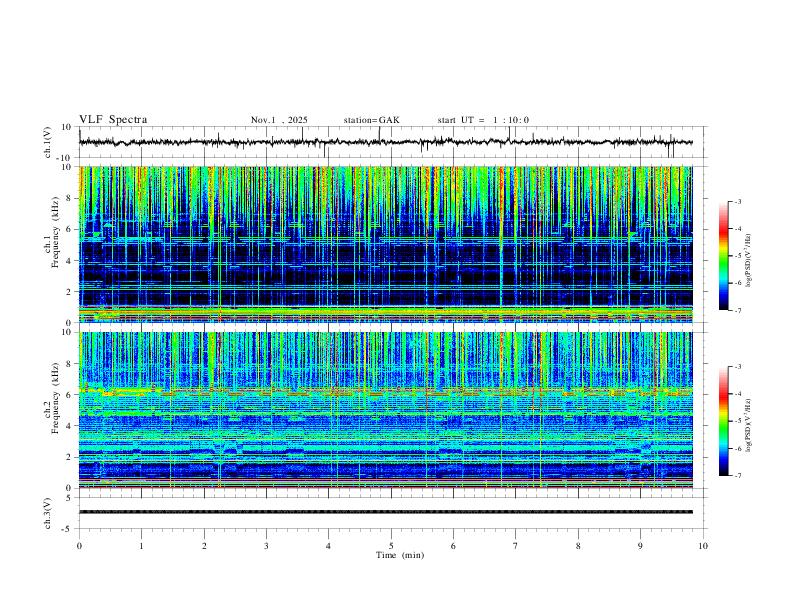Select the "start UT = 1 :10: 0" text
This screenshot has width=792, height=612.
(483, 120)
